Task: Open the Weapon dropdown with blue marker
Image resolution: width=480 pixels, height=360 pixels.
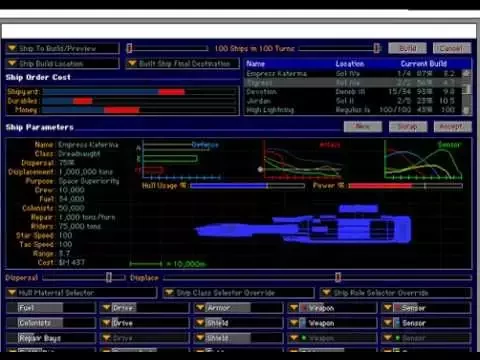Action: click(332, 323)
